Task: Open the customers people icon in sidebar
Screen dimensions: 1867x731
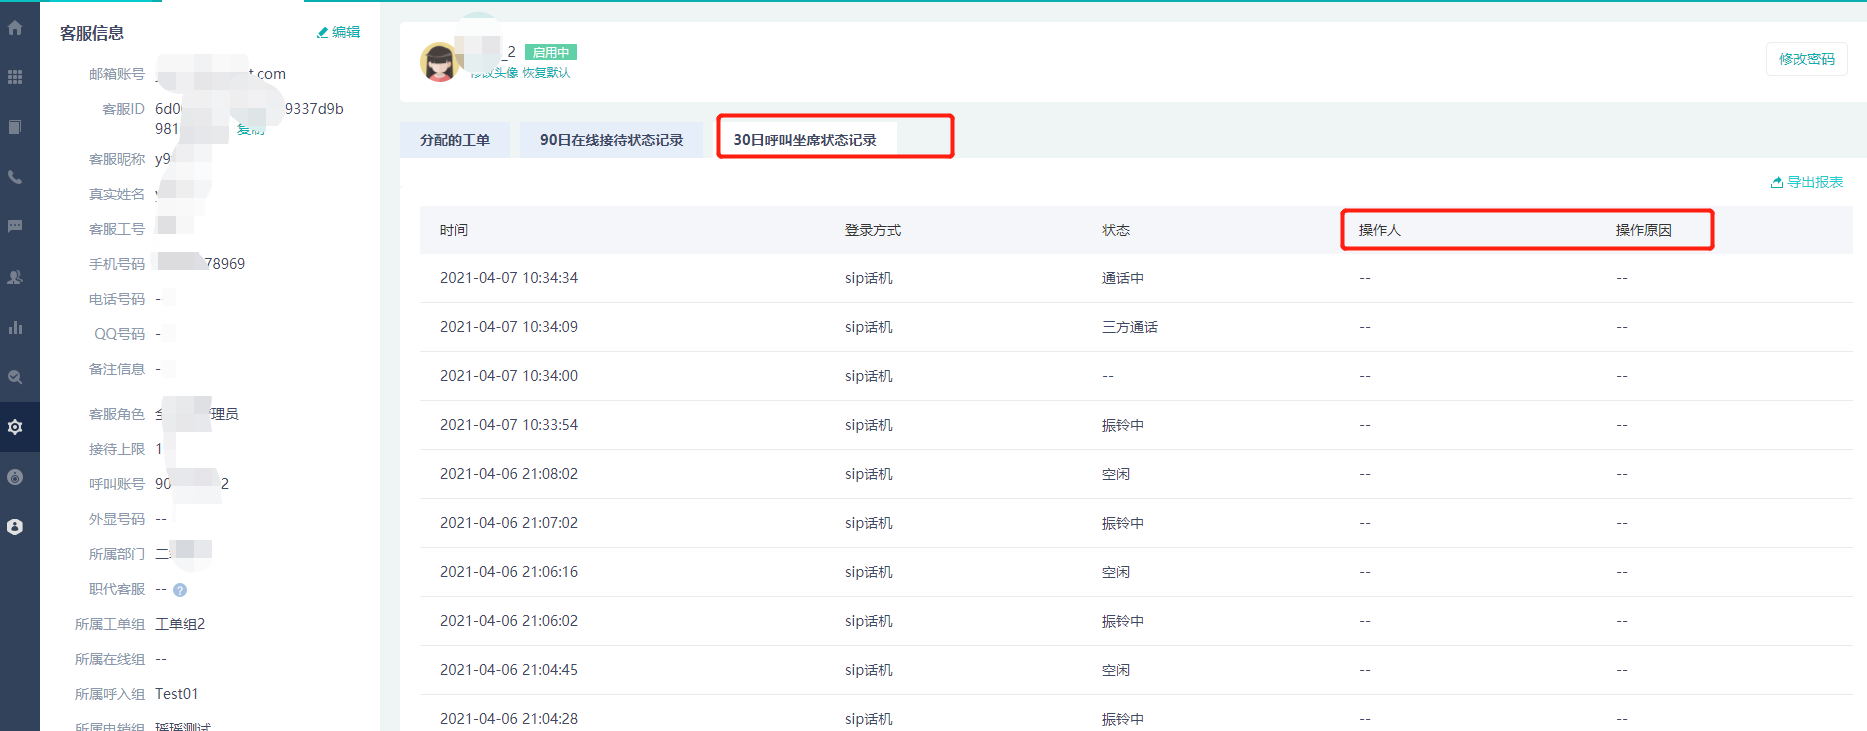Action: pyautogui.click(x=15, y=277)
